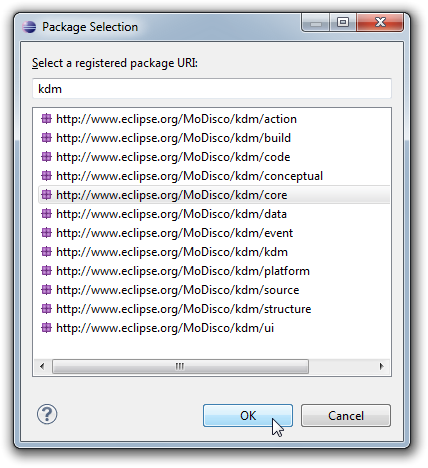Select the kdm/kdm package URI
The width and height of the screenshot is (428, 468).
tap(172, 252)
